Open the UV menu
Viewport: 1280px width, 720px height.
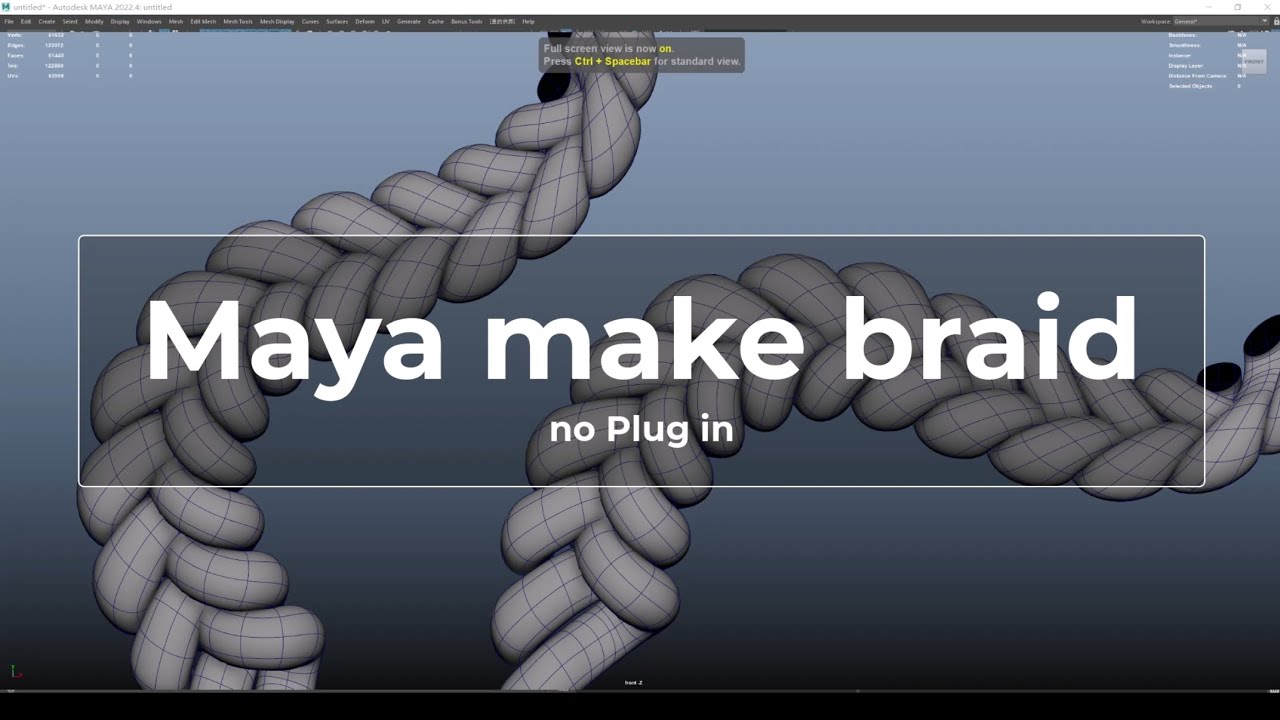point(386,21)
